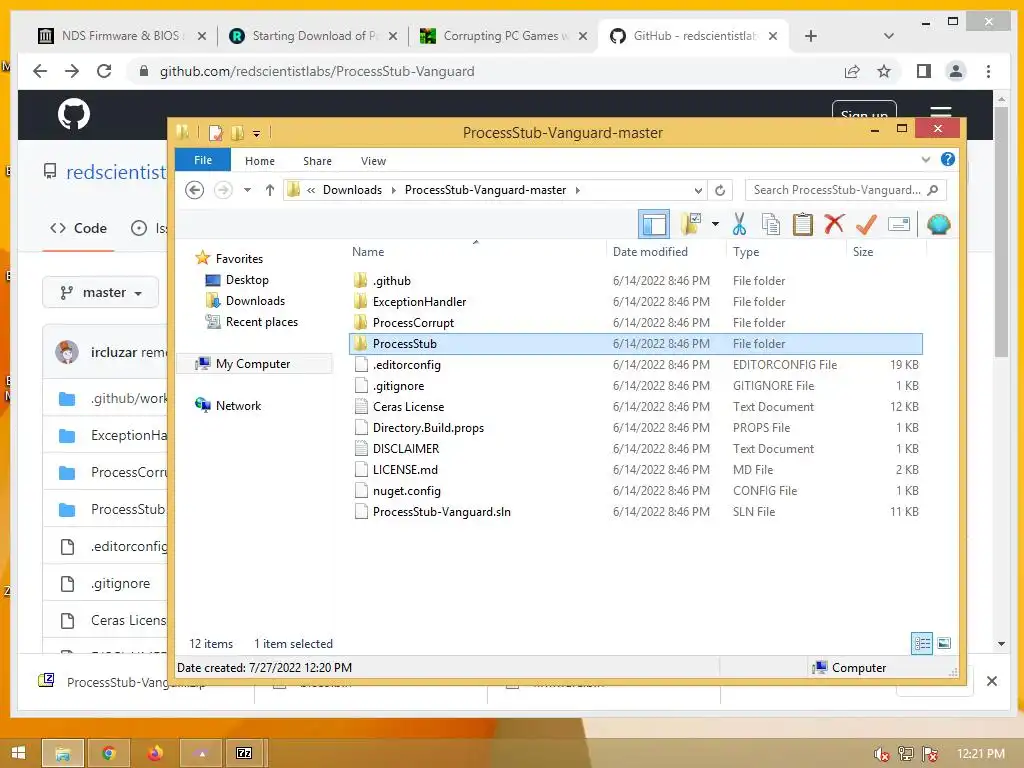Sort by the Type column header
1024x768 pixels.
click(746, 251)
